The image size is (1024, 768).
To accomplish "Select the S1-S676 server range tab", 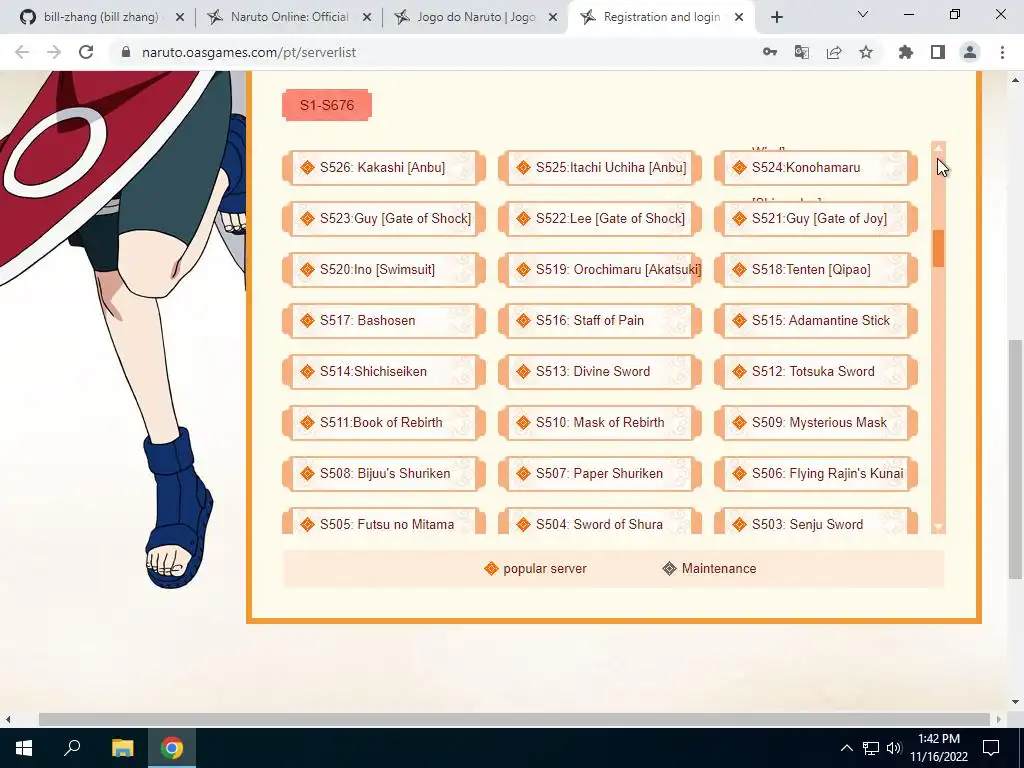I will [327, 105].
